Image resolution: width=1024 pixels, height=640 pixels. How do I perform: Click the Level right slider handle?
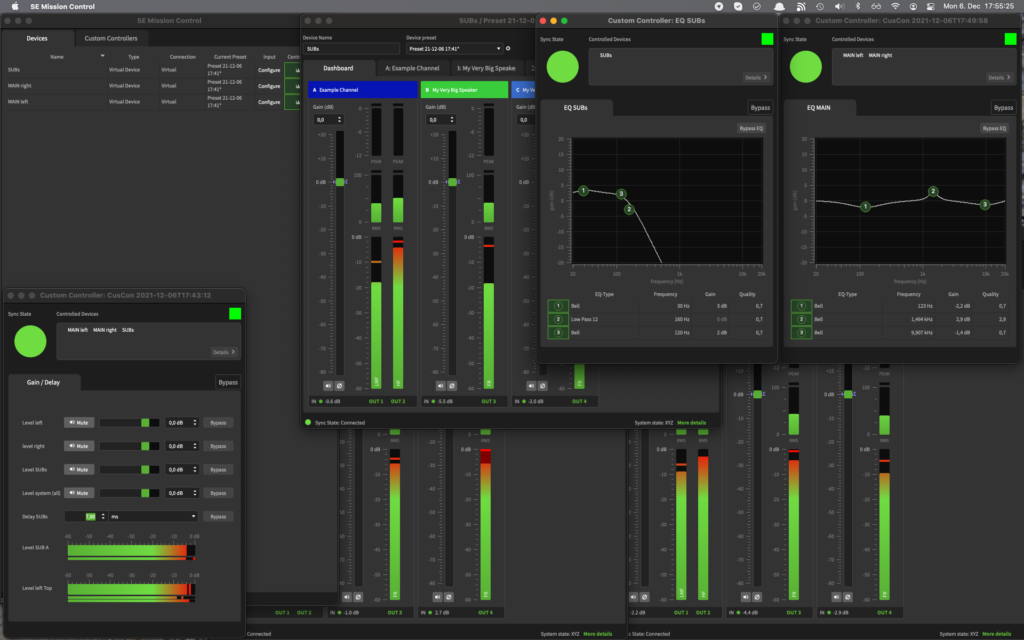pos(146,446)
